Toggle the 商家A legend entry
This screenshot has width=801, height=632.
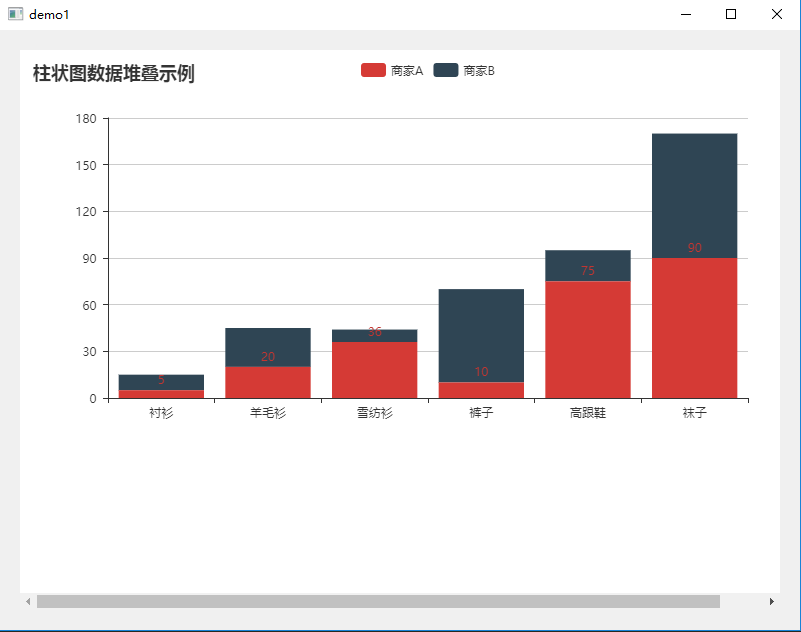point(404,70)
